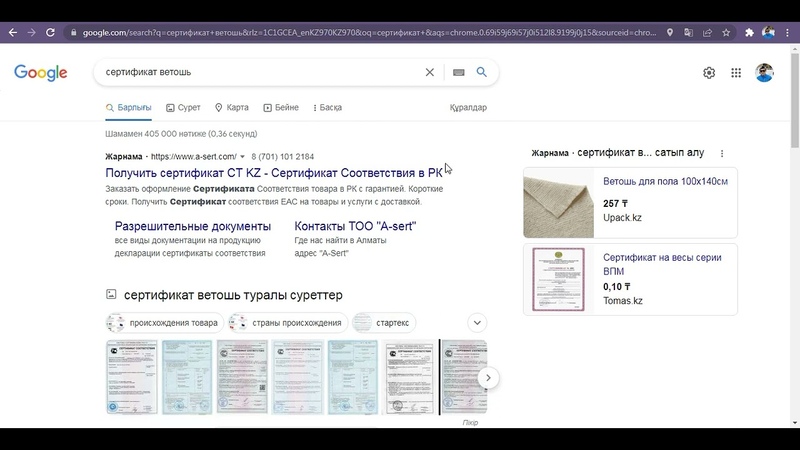The width and height of the screenshot is (800, 450).
Task: Click the 'Upack.kz' seller text
Action: pyautogui.click(x=622, y=218)
